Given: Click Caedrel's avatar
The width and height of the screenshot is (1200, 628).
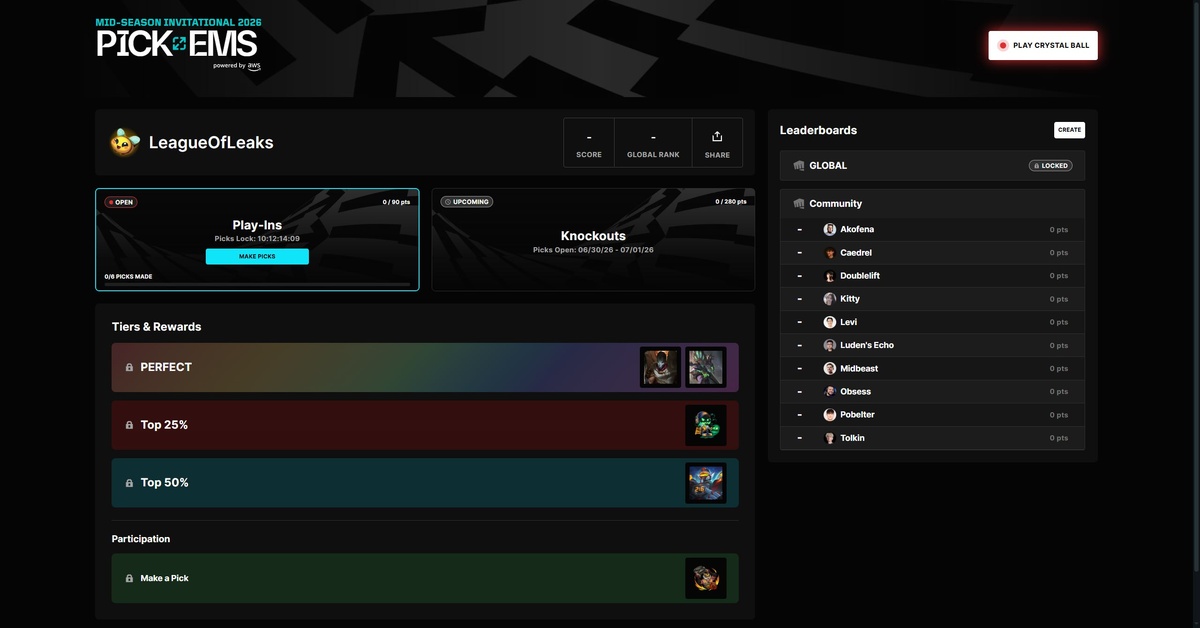Looking at the screenshot, I should pyautogui.click(x=830, y=253).
